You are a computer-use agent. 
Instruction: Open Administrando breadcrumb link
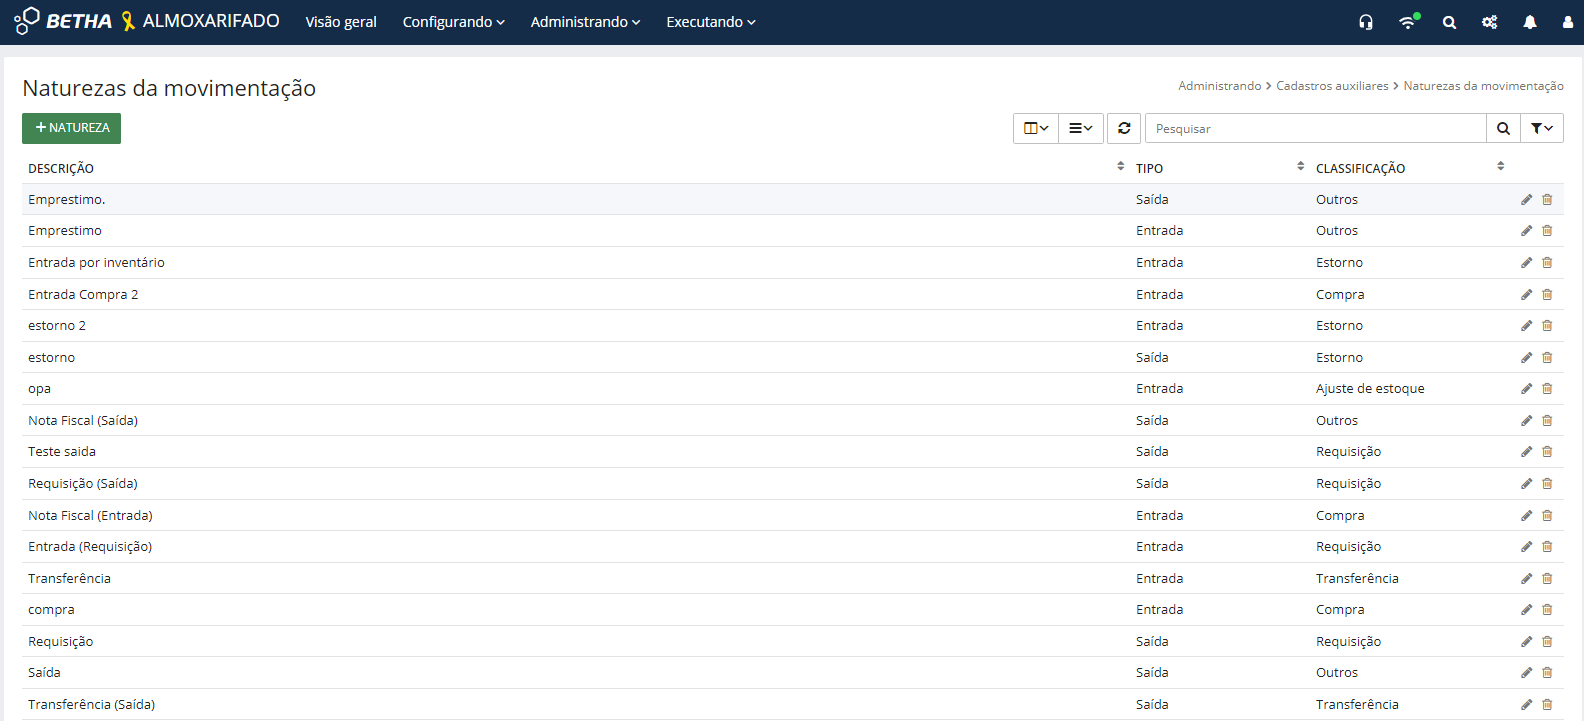[1220, 86]
